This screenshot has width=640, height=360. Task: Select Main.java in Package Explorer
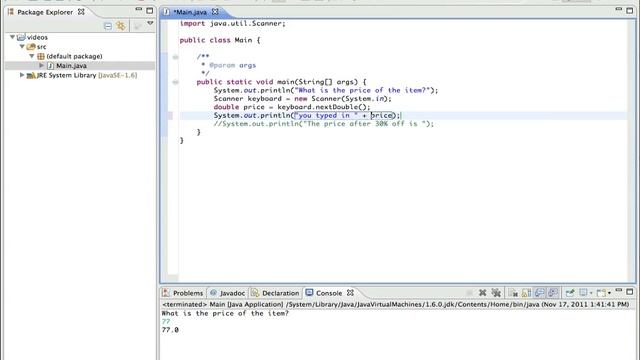tap(71, 66)
